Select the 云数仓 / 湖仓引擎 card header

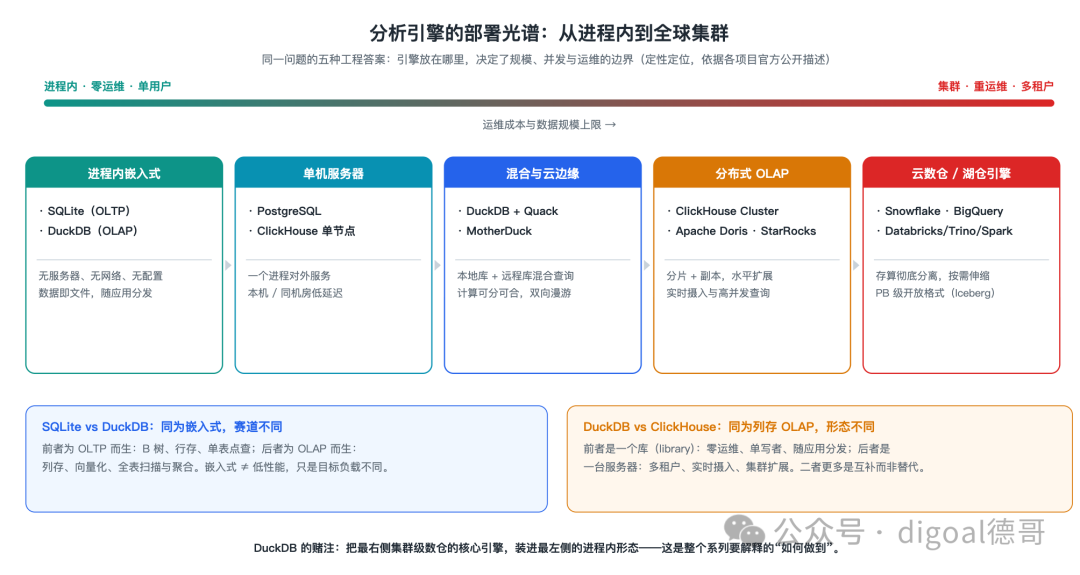click(x=962, y=173)
